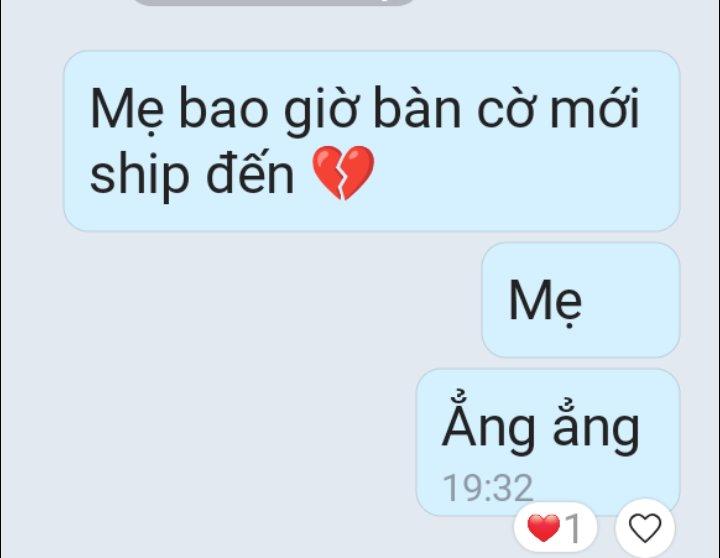Tap the short "Mẹ" message bubble
The width and height of the screenshot is (720, 558).
581,300
